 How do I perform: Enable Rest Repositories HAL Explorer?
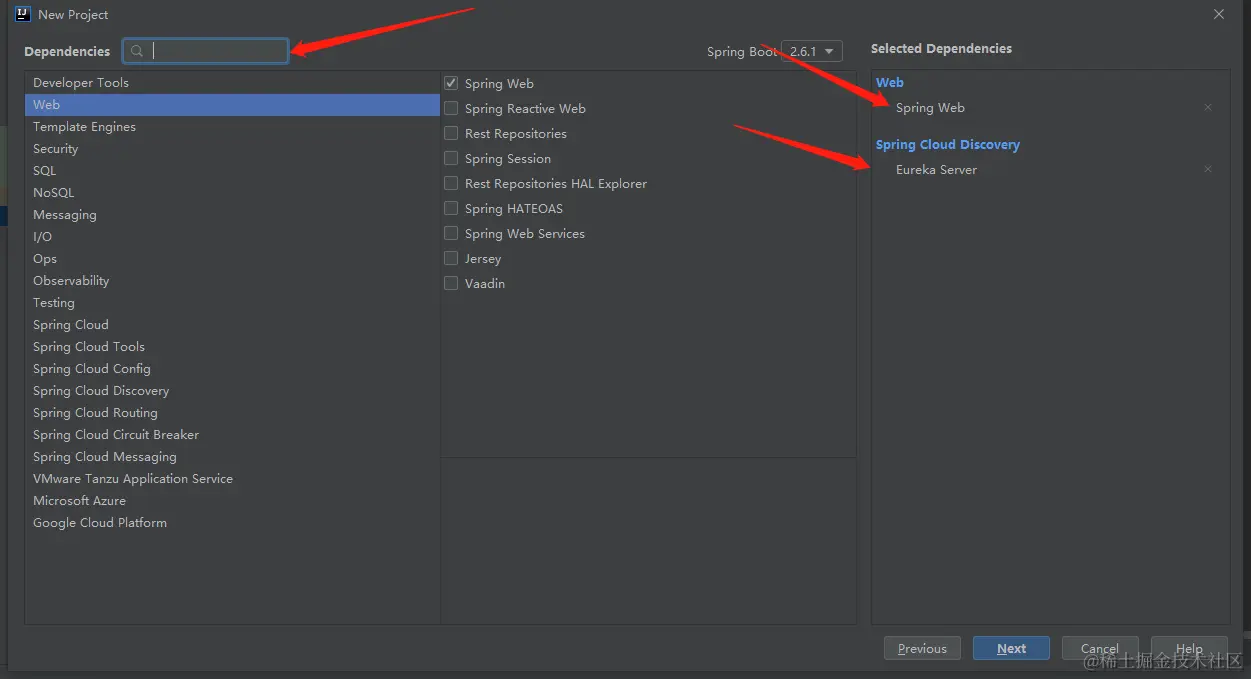[x=451, y=183]
